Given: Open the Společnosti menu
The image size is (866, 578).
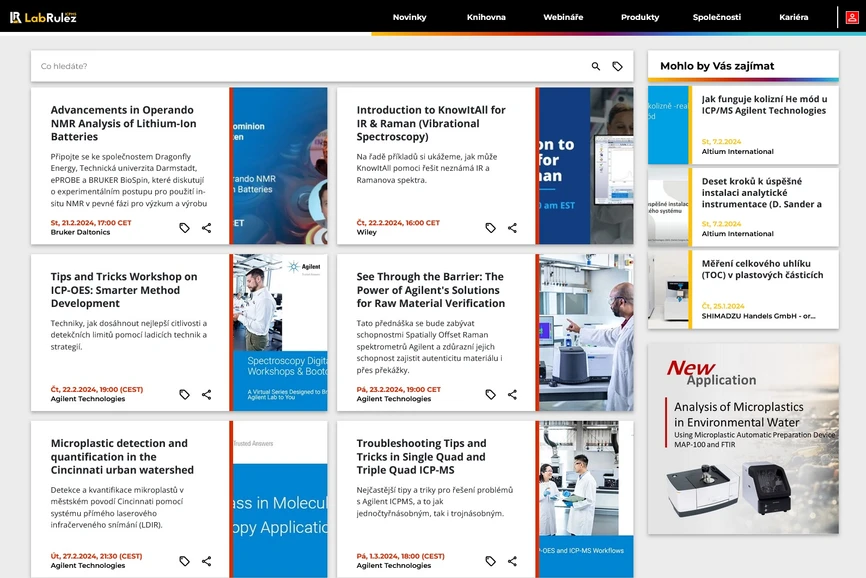Looking at the screenshot, I should pos(717,17).
